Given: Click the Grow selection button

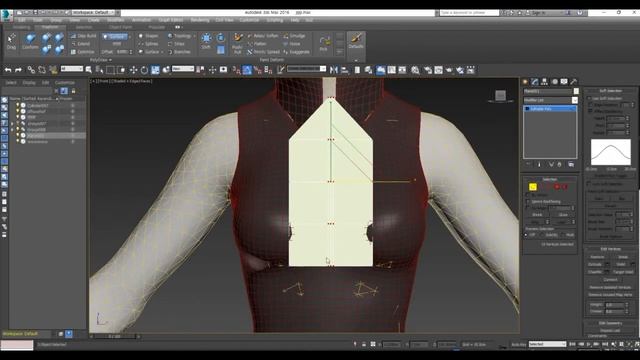Looking at the screenshot, I should [563, 215].
